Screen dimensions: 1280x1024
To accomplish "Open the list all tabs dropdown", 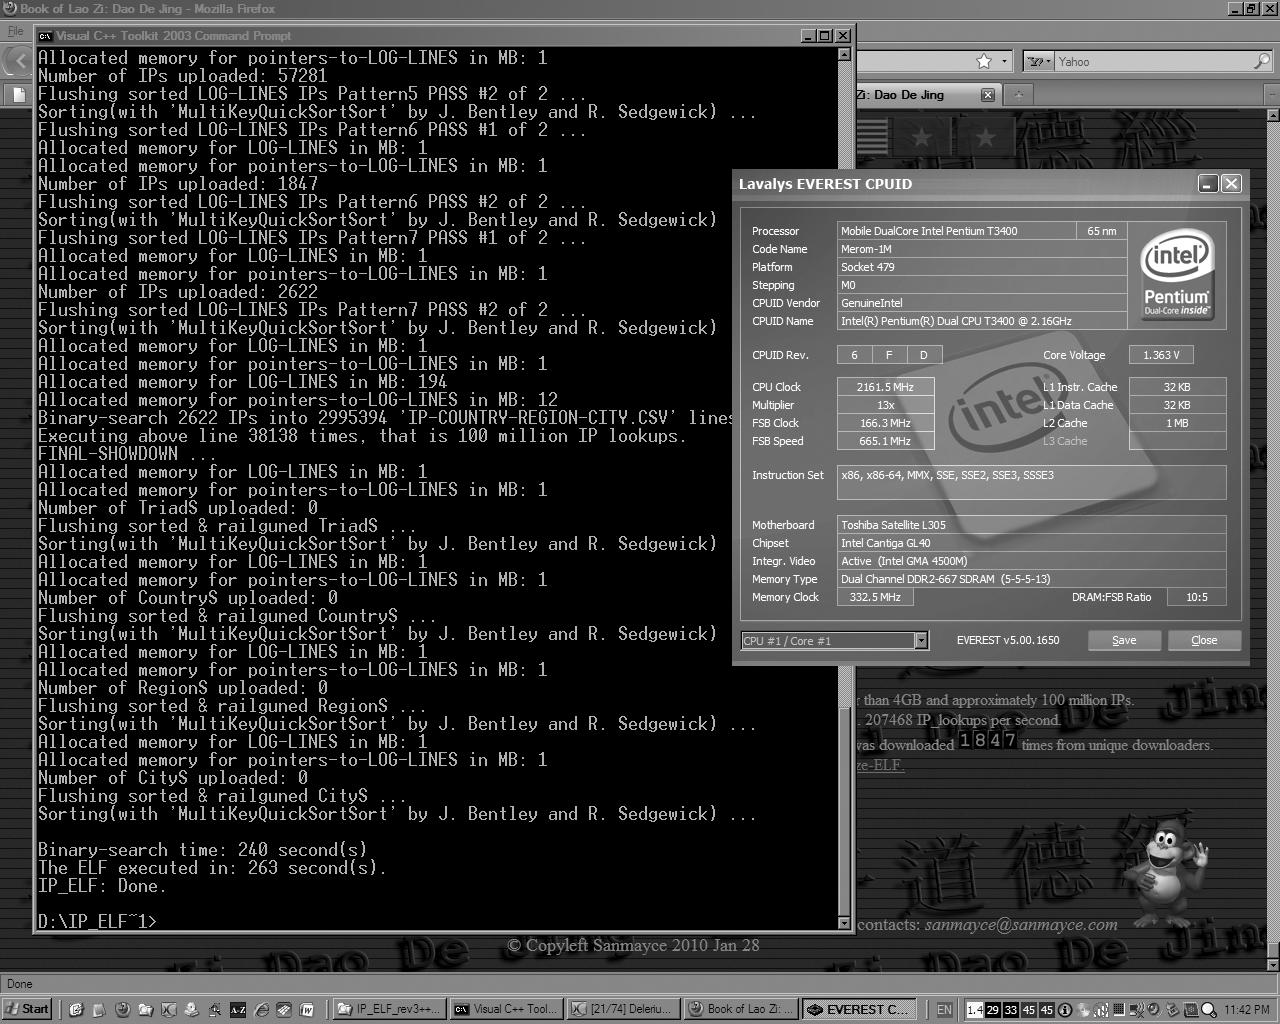I will [x=1272, y=95].
